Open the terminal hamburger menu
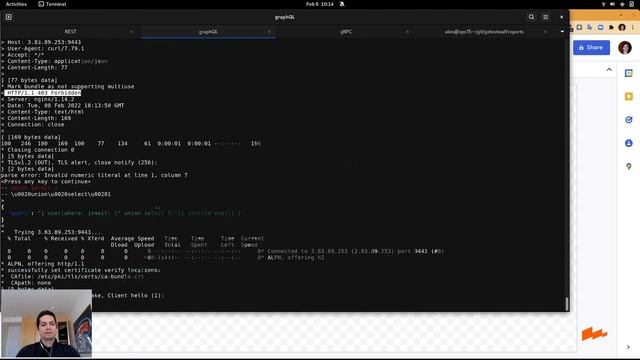Viewport: 640px width, 360px height. coord(545,17)
